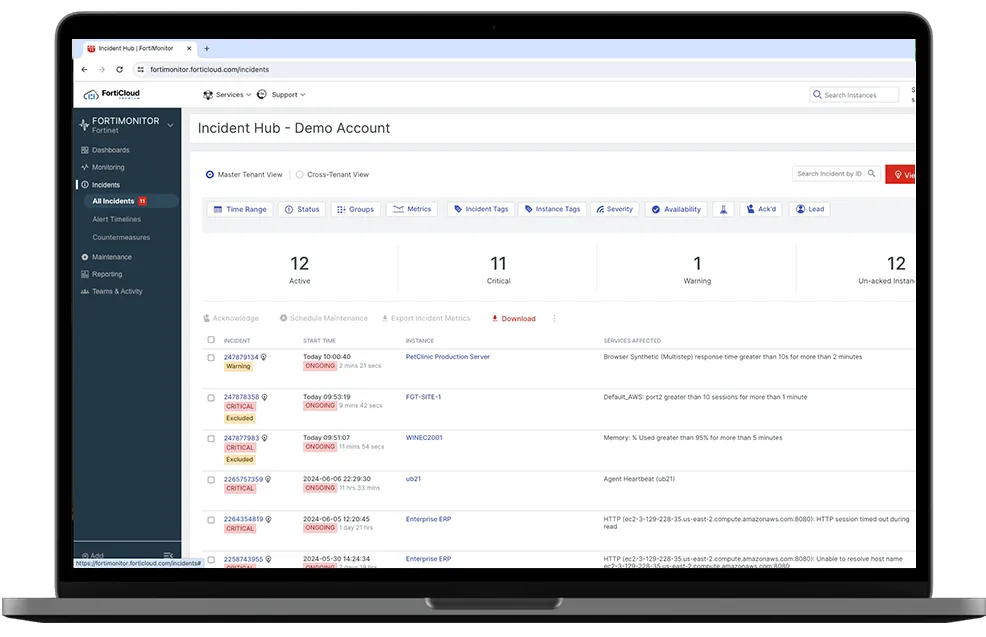Click the pin icon beside incident 2264354819
This screenshot has width=986, height=637.
[269, 519]
